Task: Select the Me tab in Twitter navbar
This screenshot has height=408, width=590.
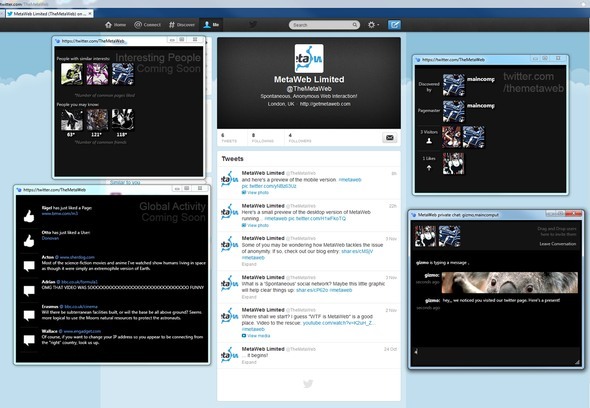Action: 211,25
